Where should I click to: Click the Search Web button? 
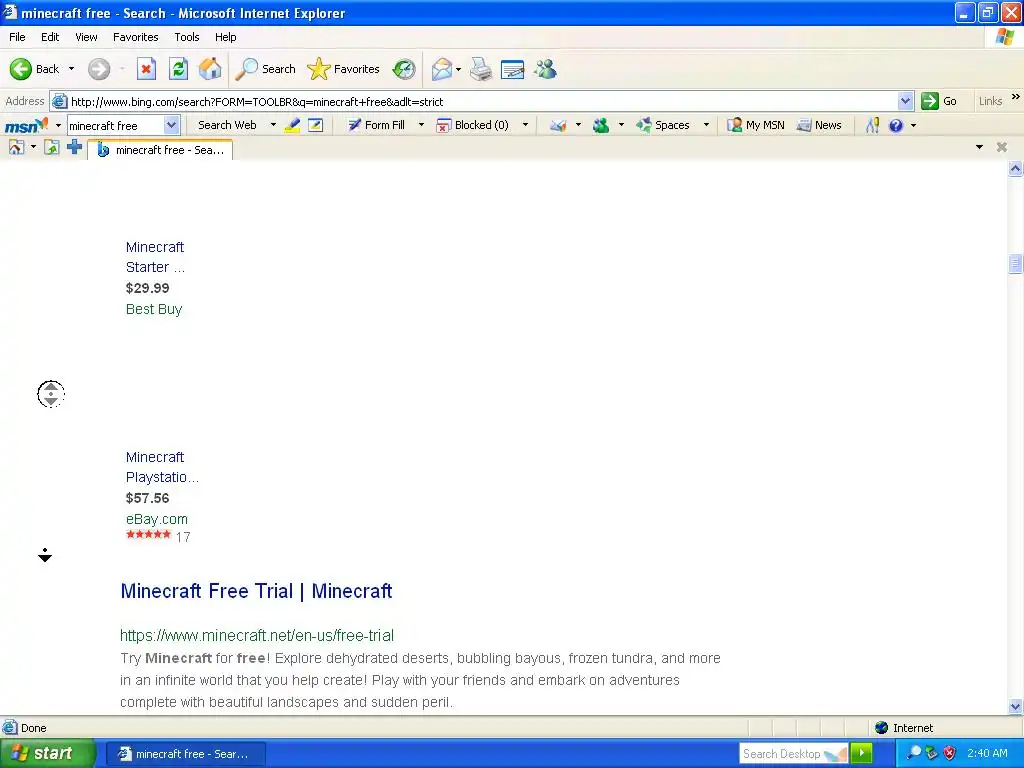(x=227, y=125)
